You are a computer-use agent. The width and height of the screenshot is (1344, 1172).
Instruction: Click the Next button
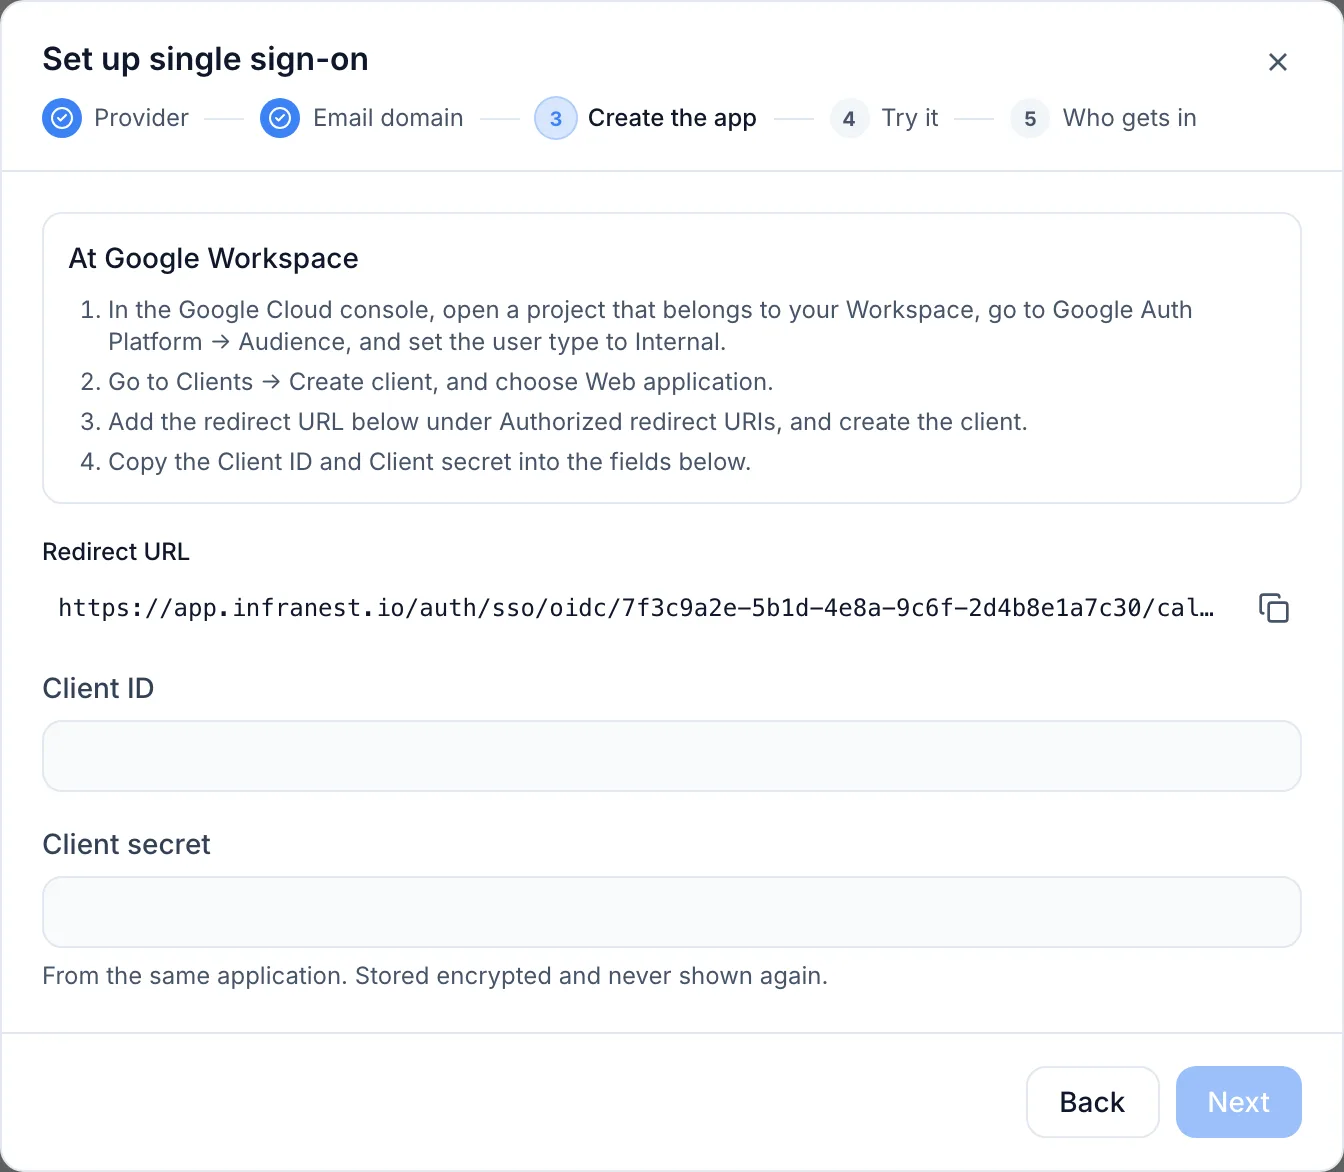click(x=1239, y=1102)
